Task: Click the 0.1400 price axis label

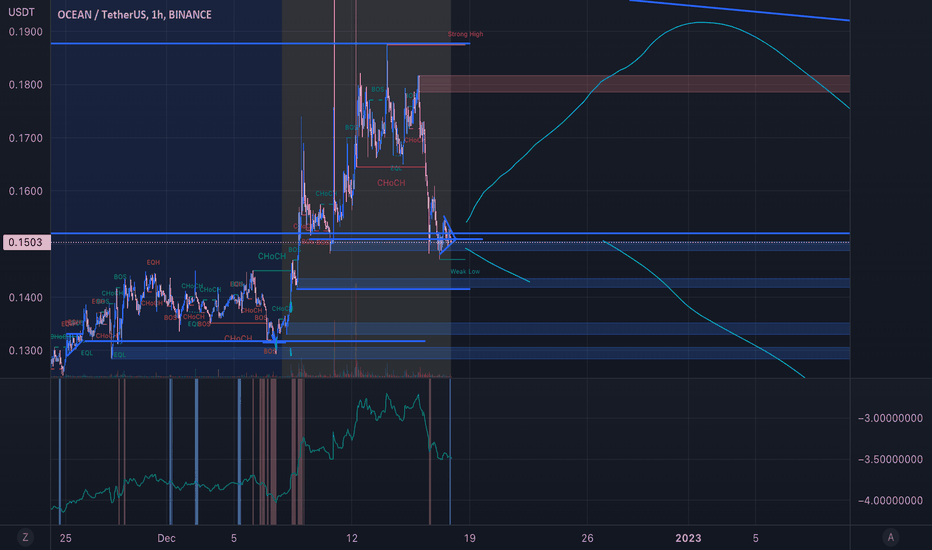Action: click(26, 297)
